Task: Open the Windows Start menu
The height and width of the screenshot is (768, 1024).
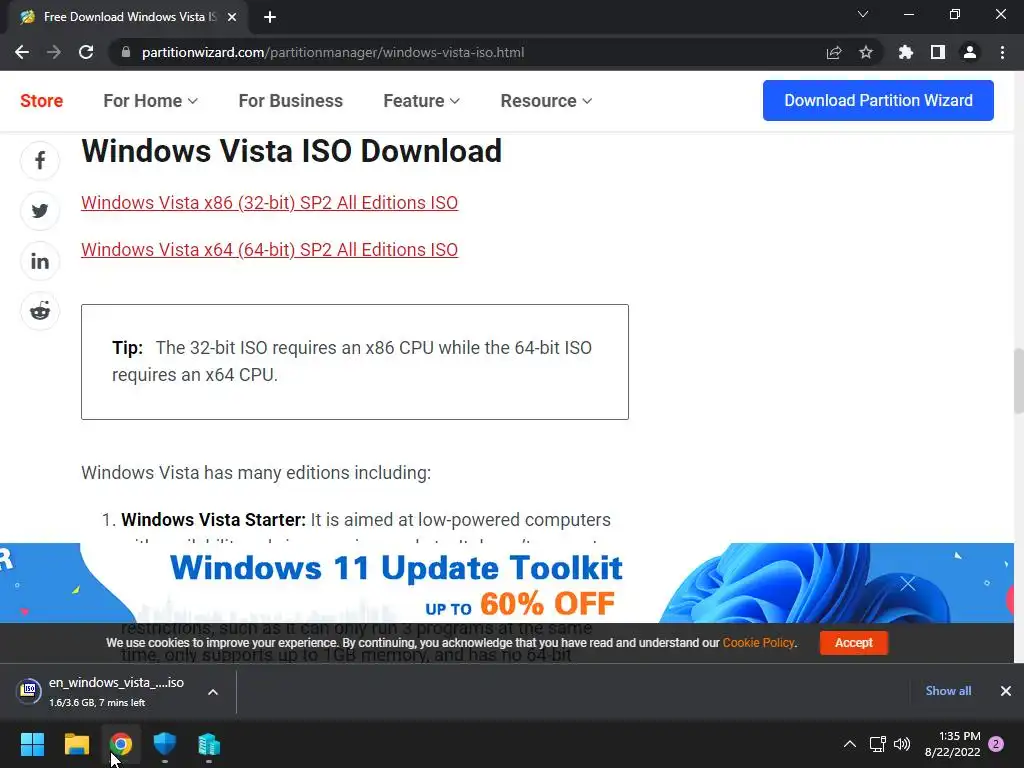Action: coord(32,744)
